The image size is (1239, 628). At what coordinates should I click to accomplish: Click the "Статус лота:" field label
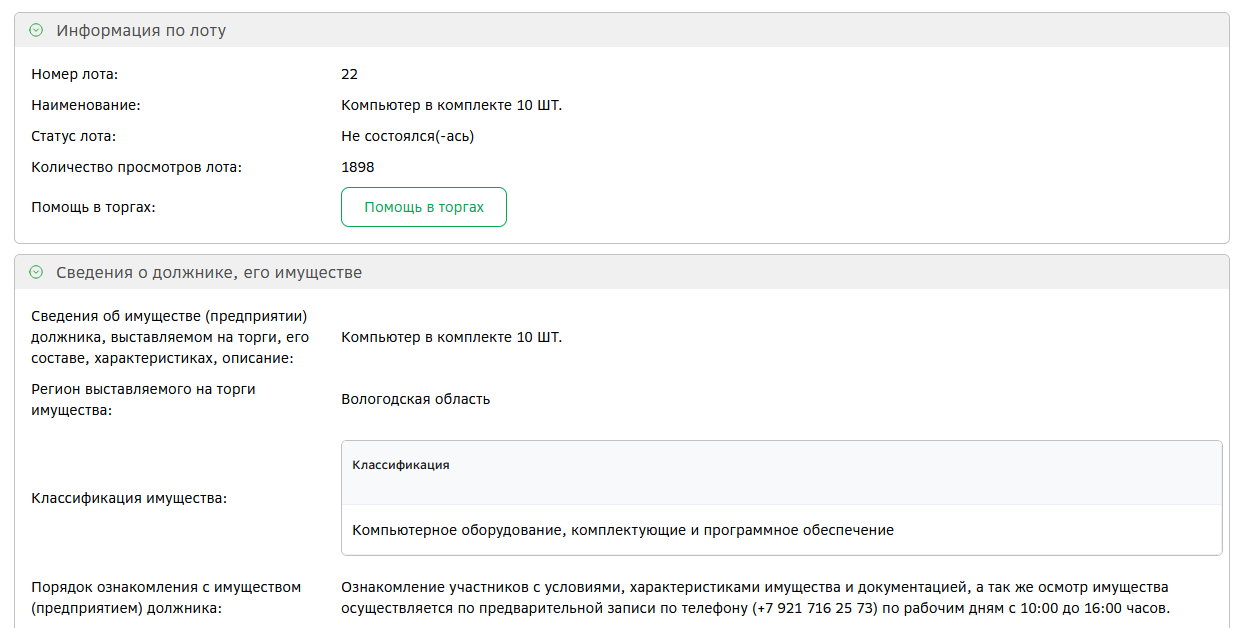(x=74, y=136)
